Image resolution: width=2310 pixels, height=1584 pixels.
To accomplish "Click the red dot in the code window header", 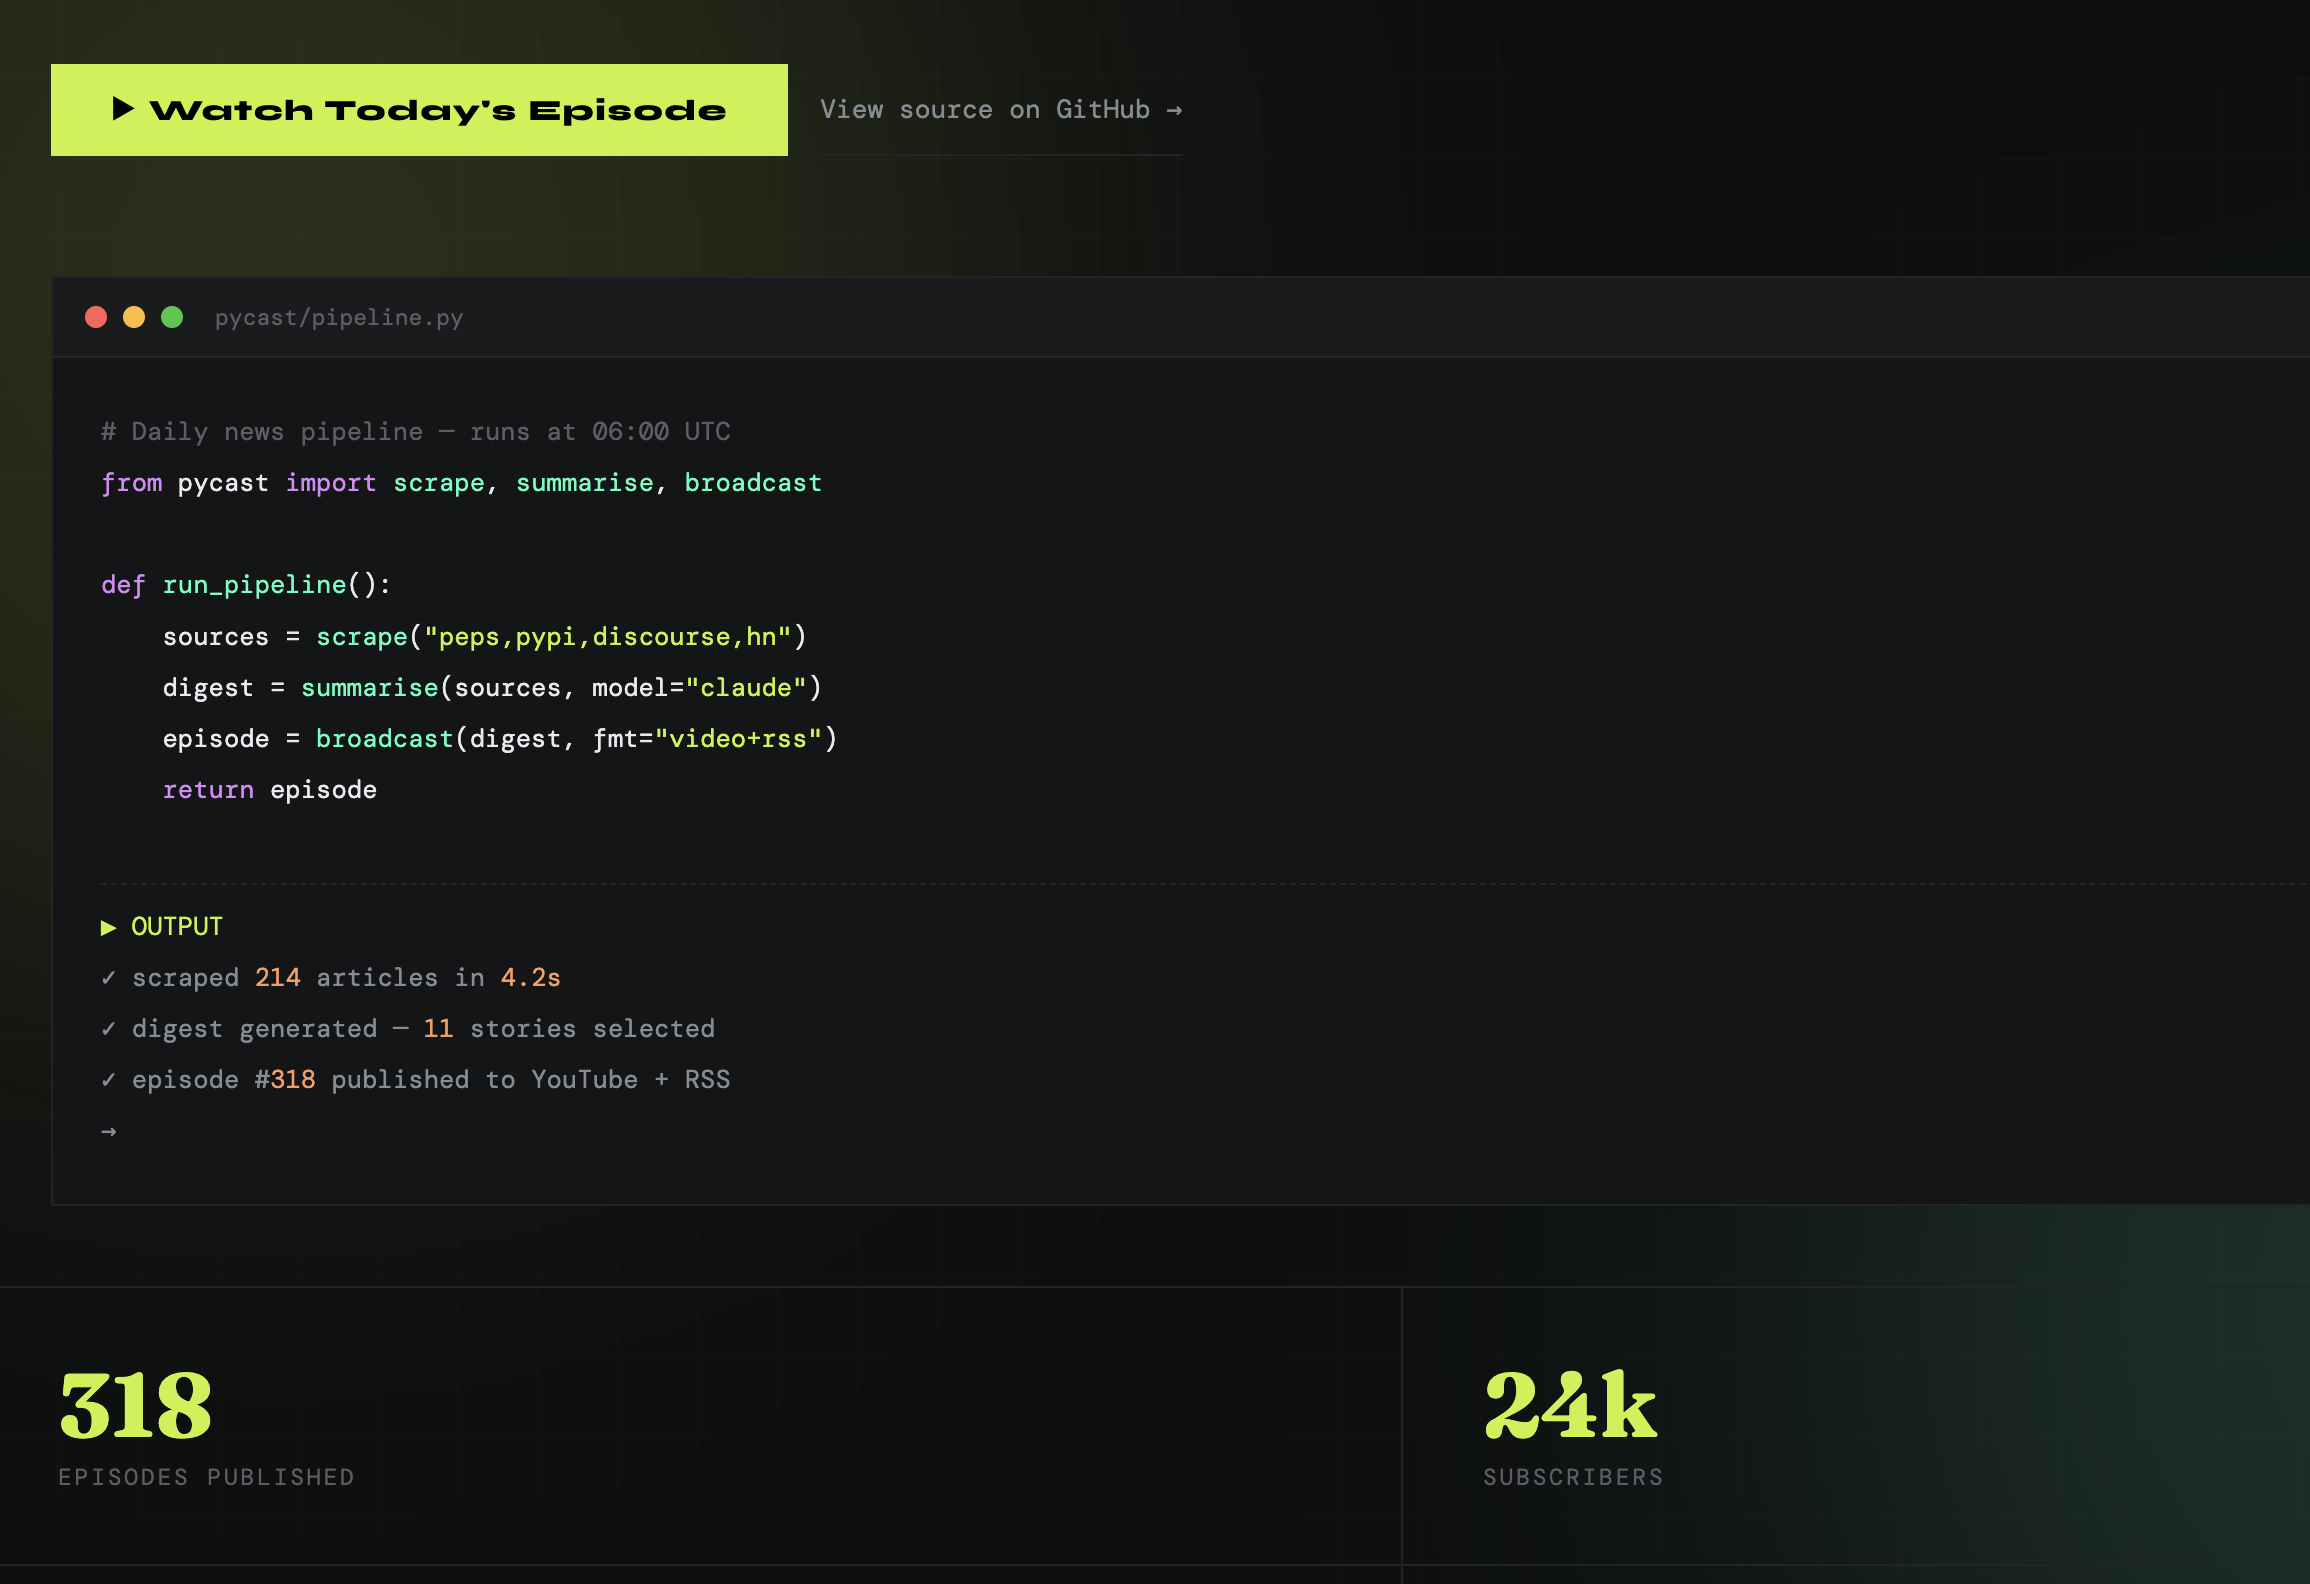I will 96,317.
